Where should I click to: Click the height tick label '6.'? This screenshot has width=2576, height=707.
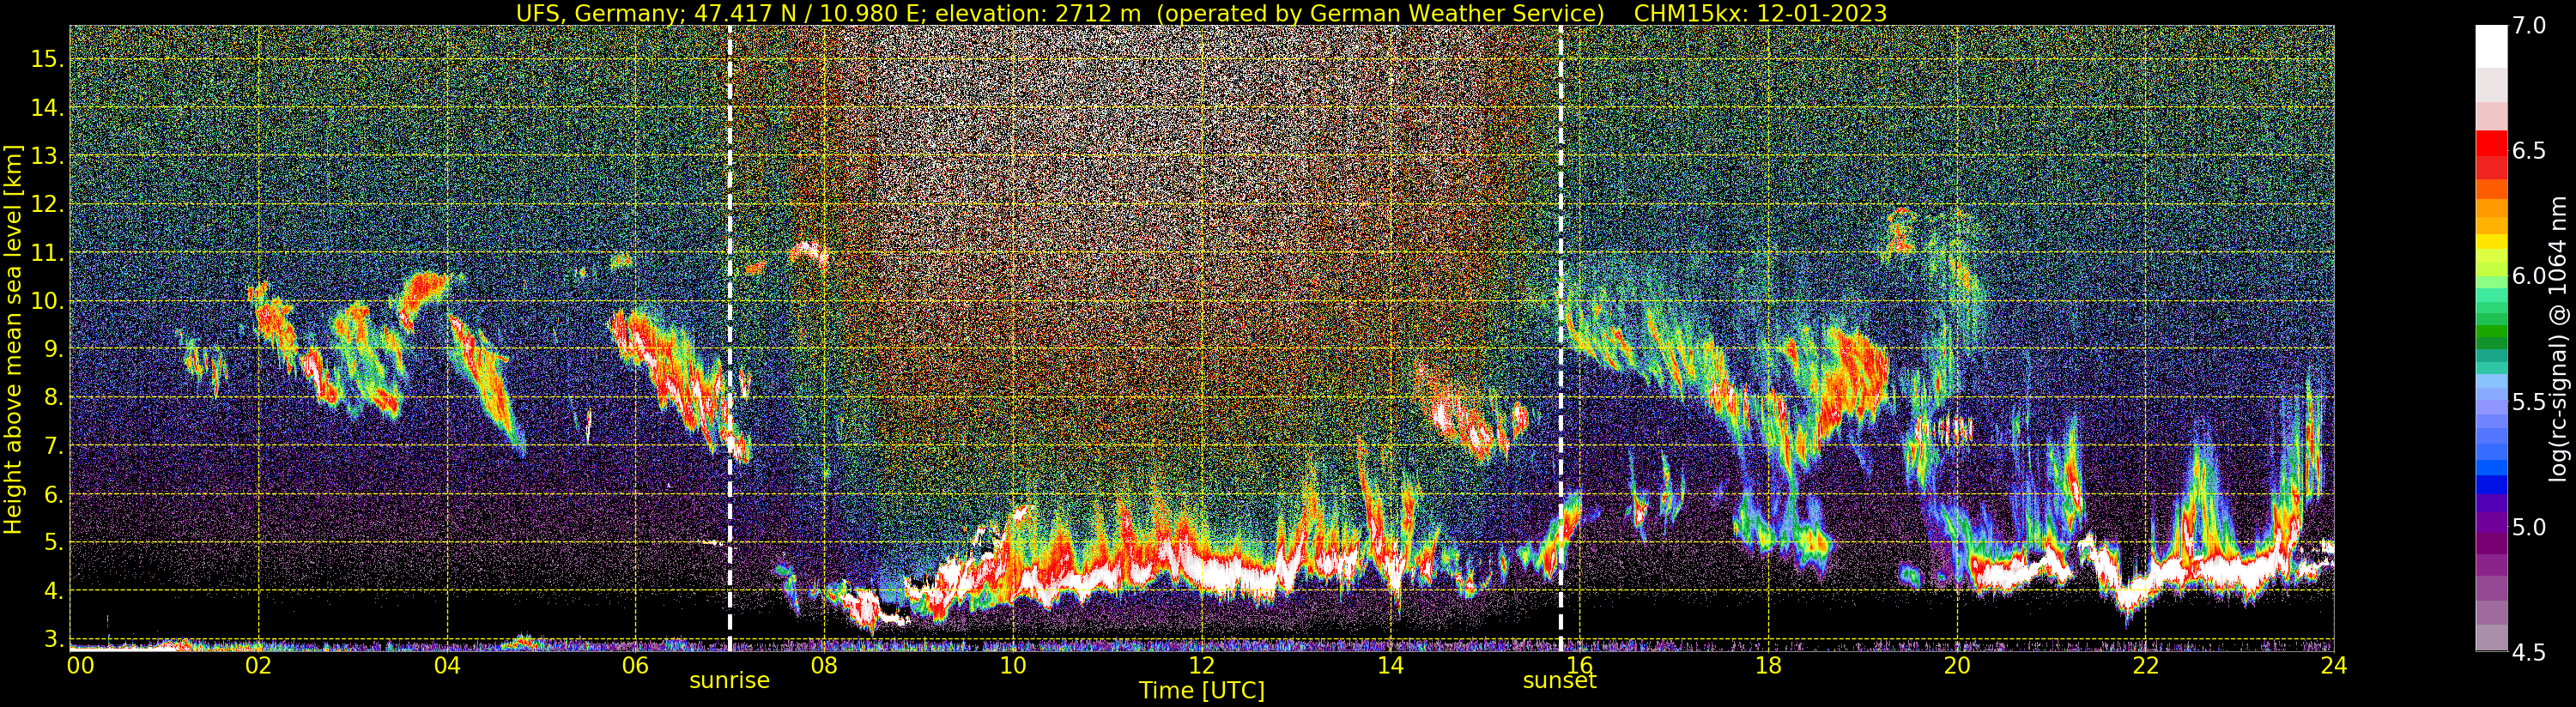pyautogui.click(x=54, y=494)
